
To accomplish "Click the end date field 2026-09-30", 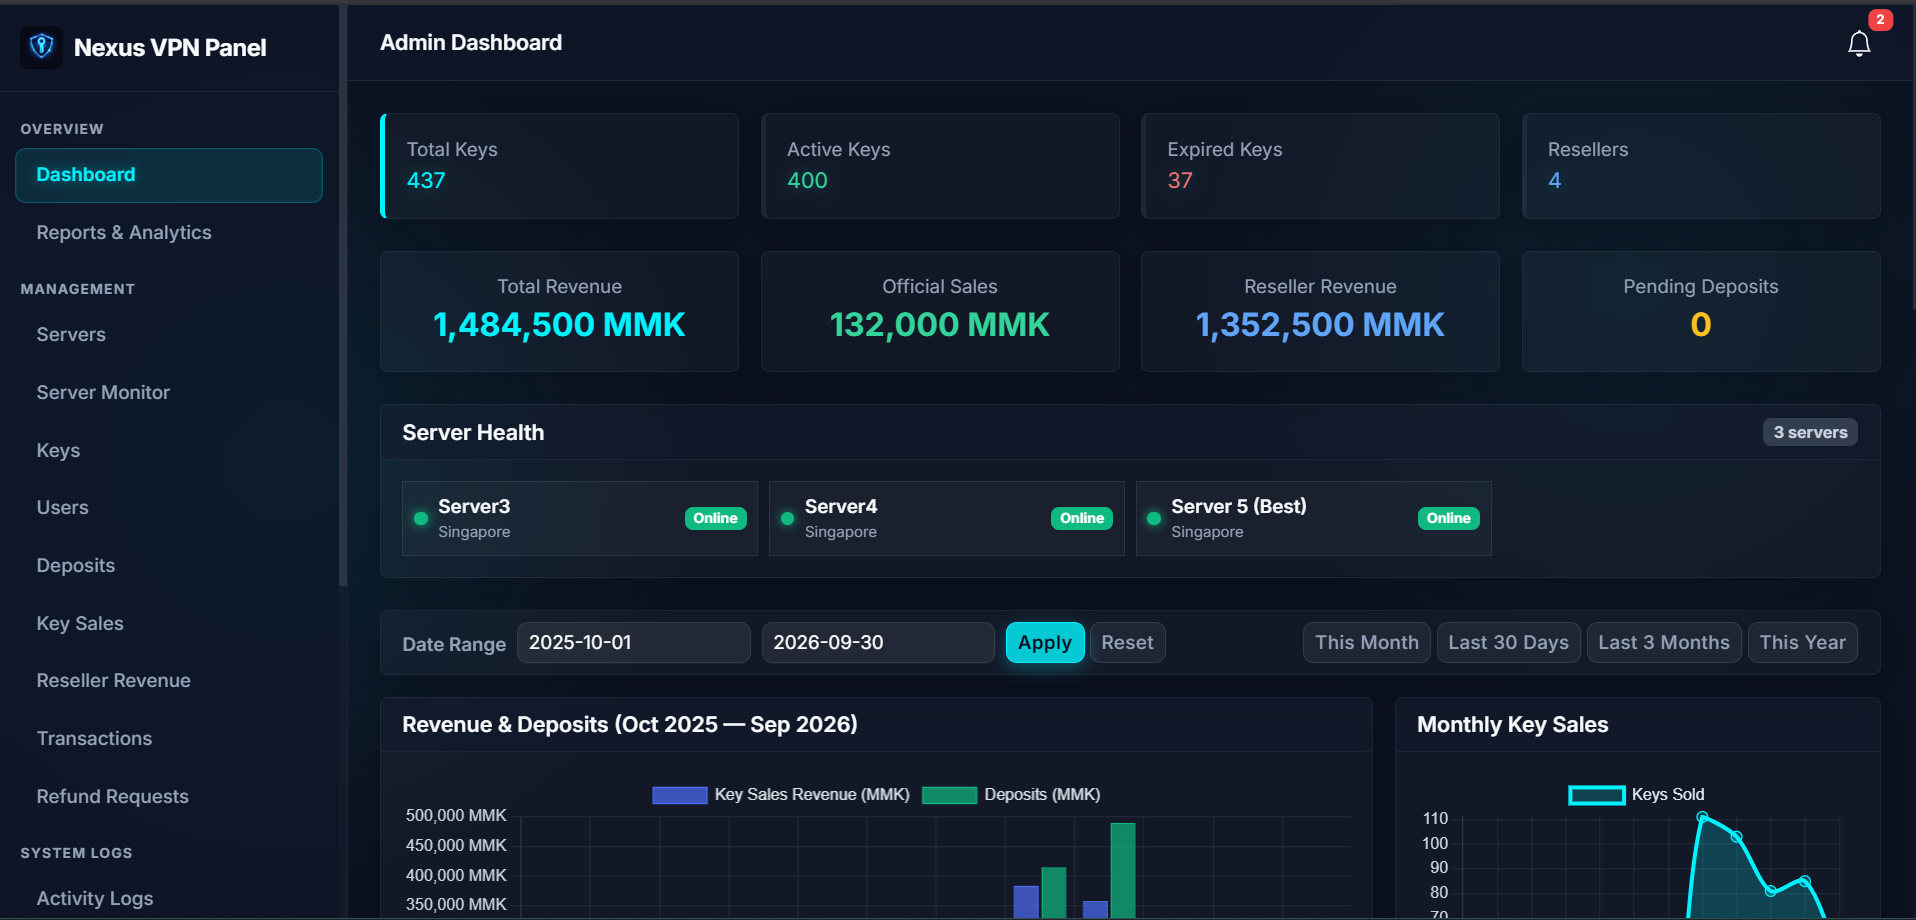I will 878,643.
